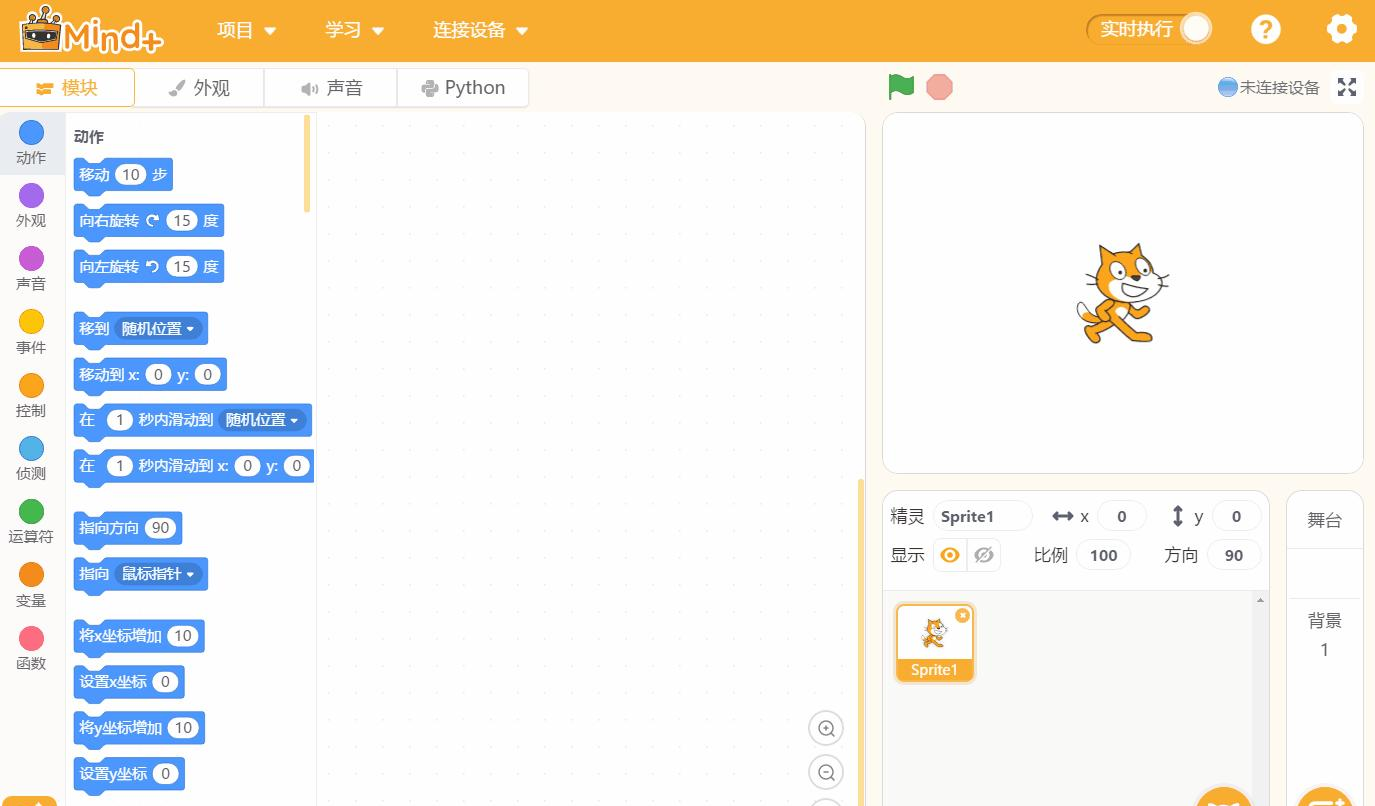Open the 连接设备 connect device menu
1375x806 pixels.
pos(480,30)
